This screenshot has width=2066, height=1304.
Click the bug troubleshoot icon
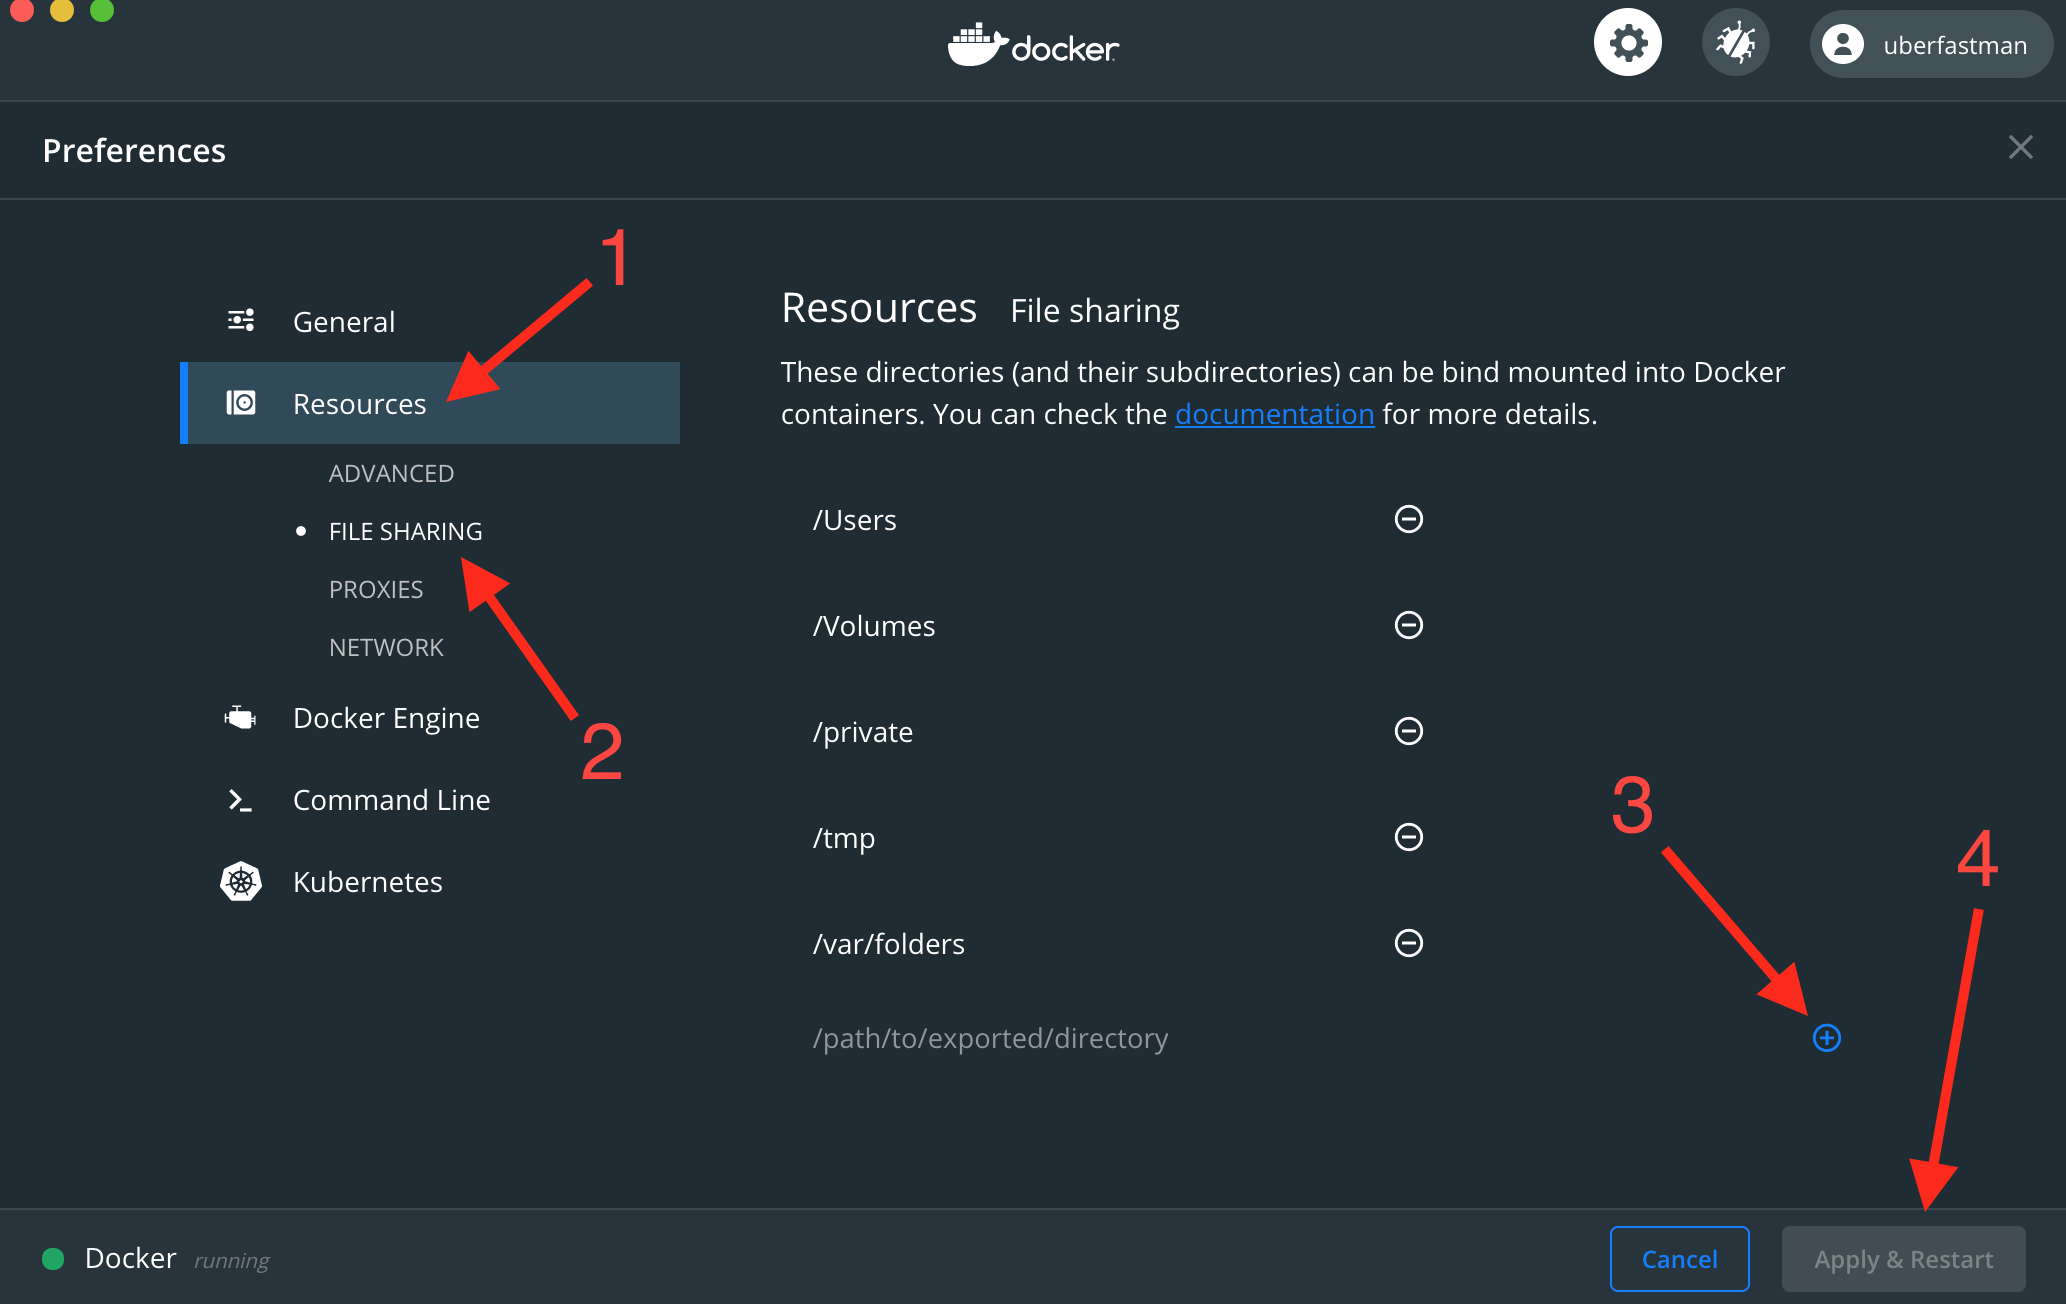(x=1735, y=44)
